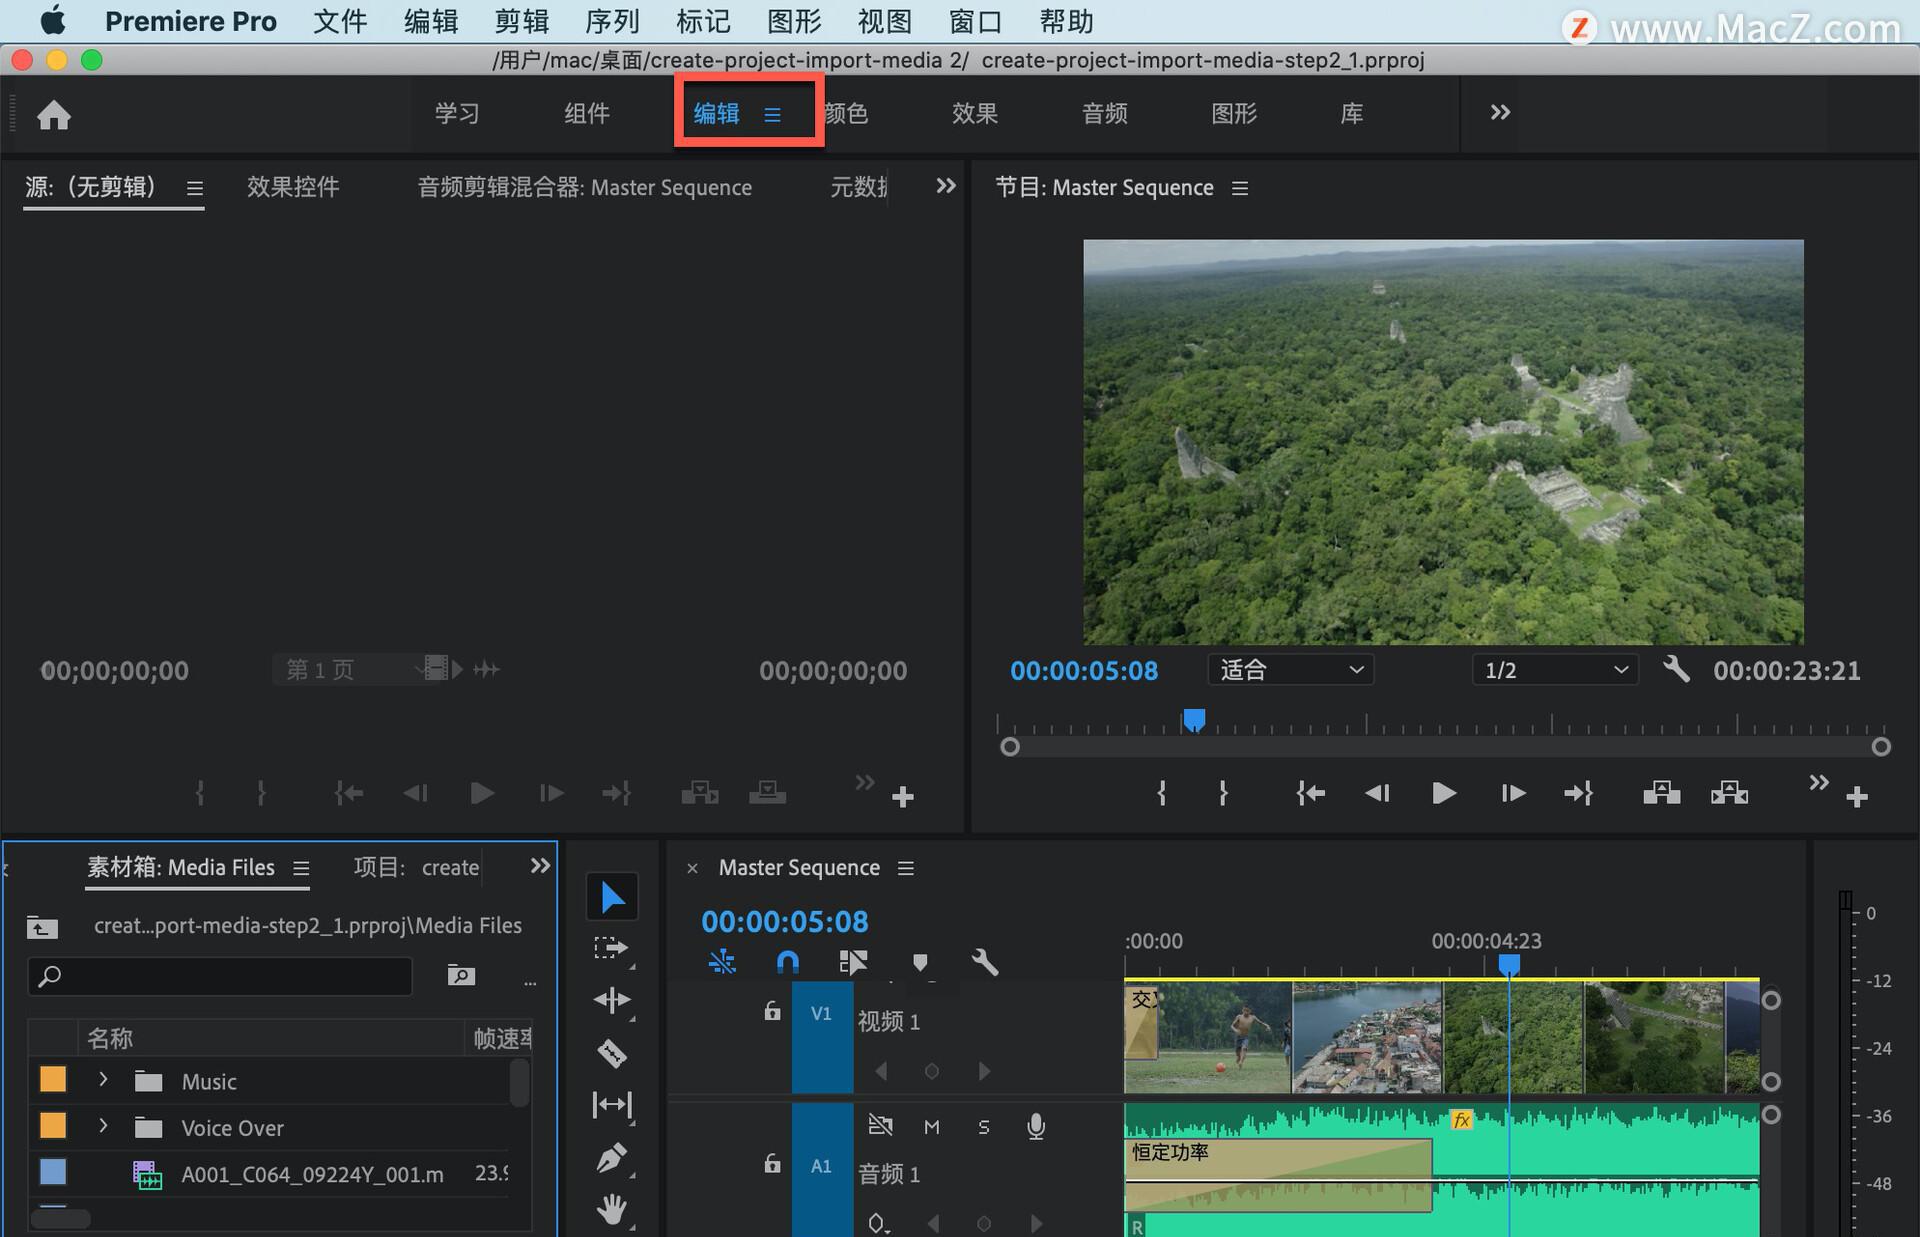Switch to the 音频 workspace
Screen dimensions: 1920x1237
click(x=1105, y=113)
